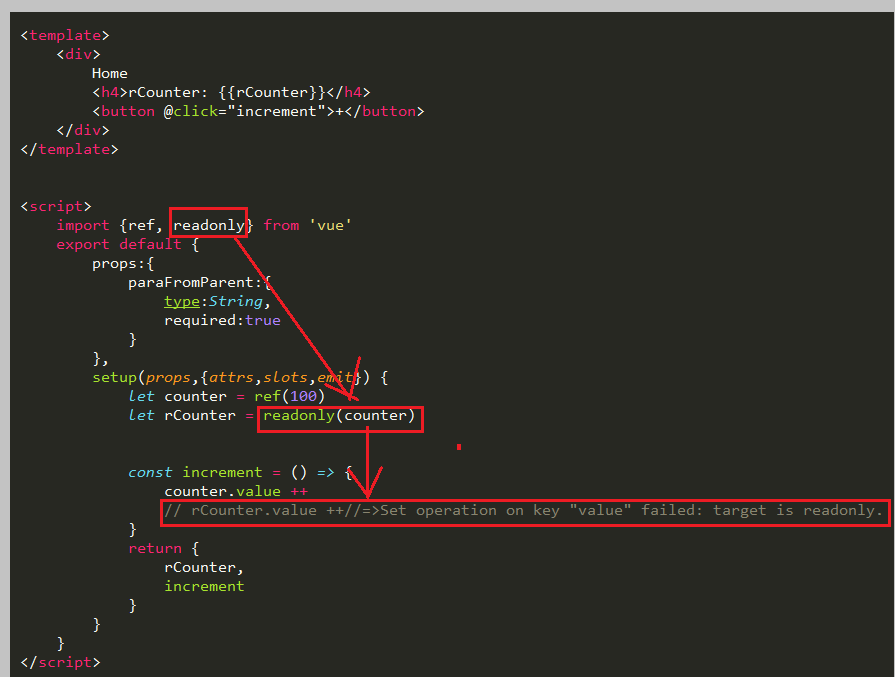Screen dimensions: 895x677
Task: Click the closing </script> tag
Action: pyautogui.click(x=60, y=662)
